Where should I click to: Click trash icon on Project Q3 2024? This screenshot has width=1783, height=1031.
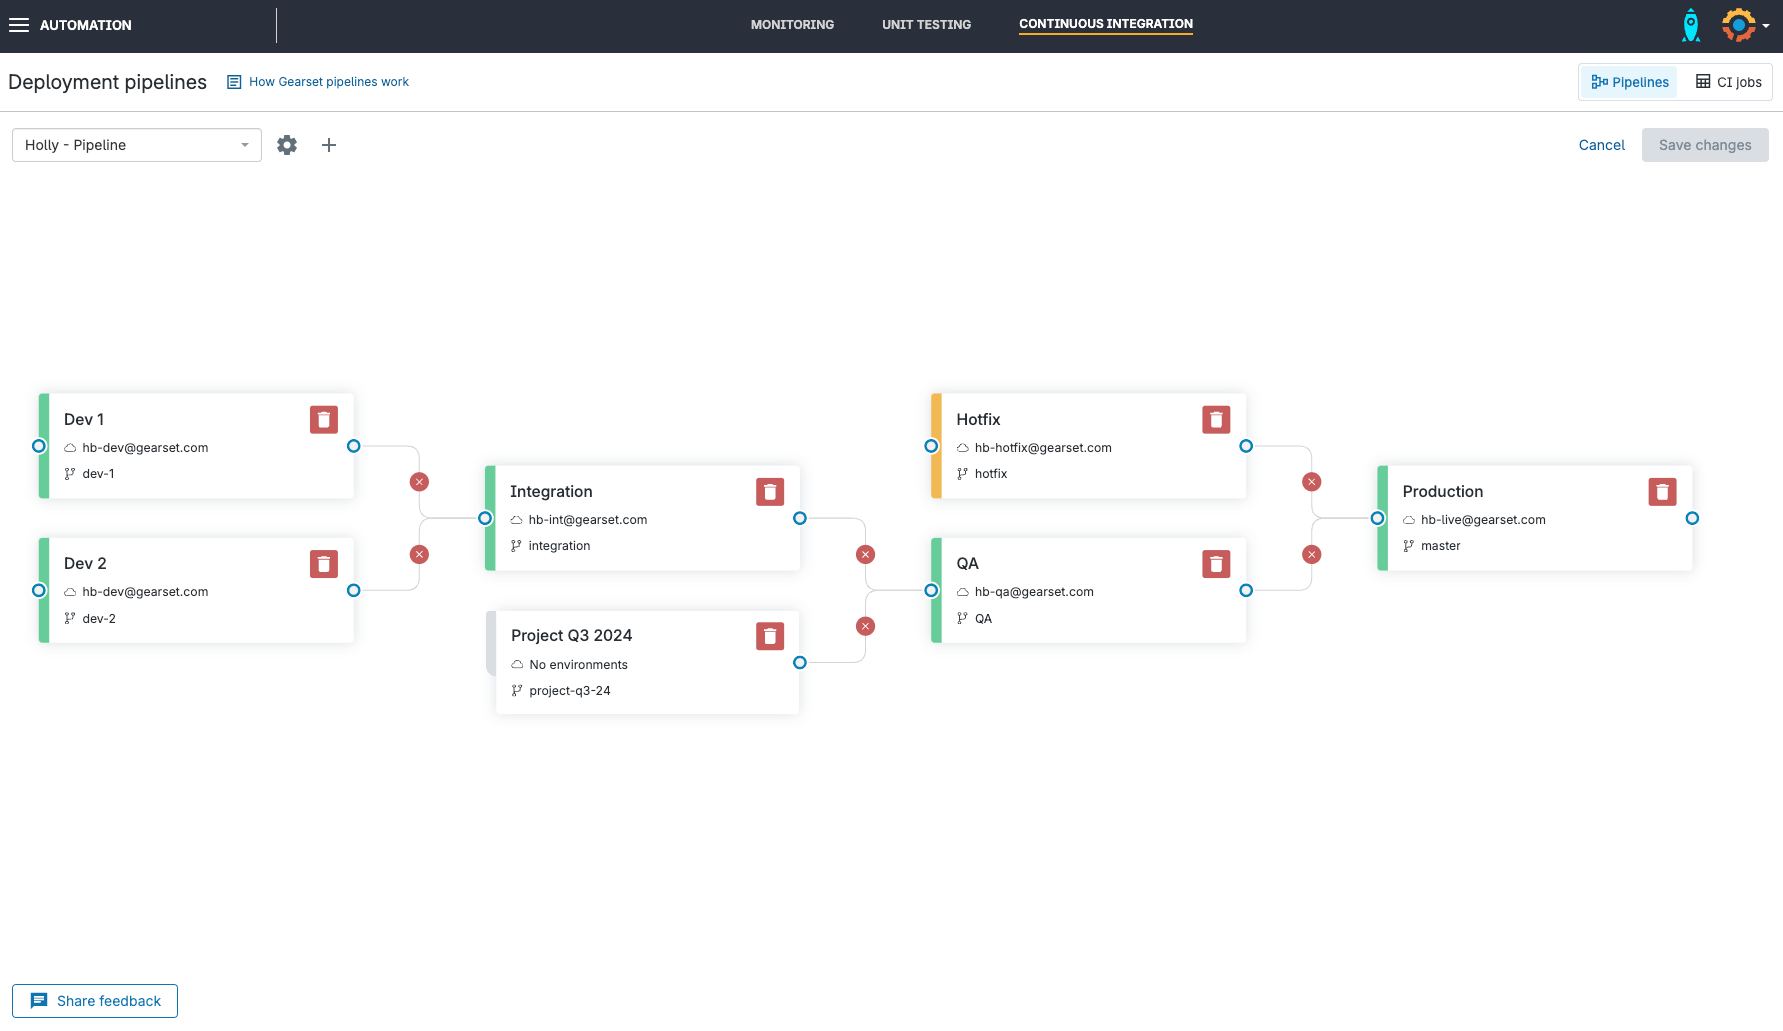pyautogui.click(x=769, y=636)
